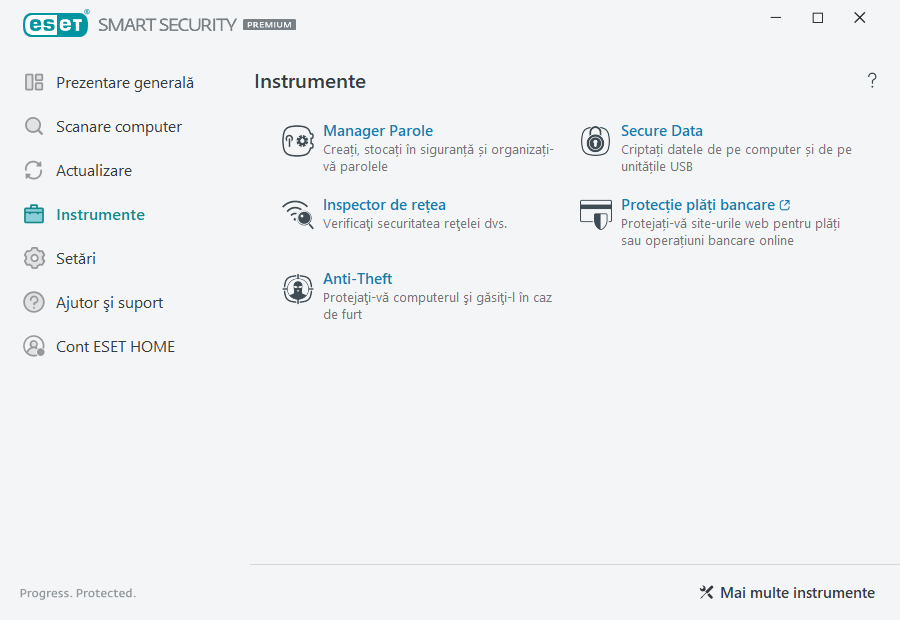Click the Inspector de reţea wifi icon

click(297, 214)
